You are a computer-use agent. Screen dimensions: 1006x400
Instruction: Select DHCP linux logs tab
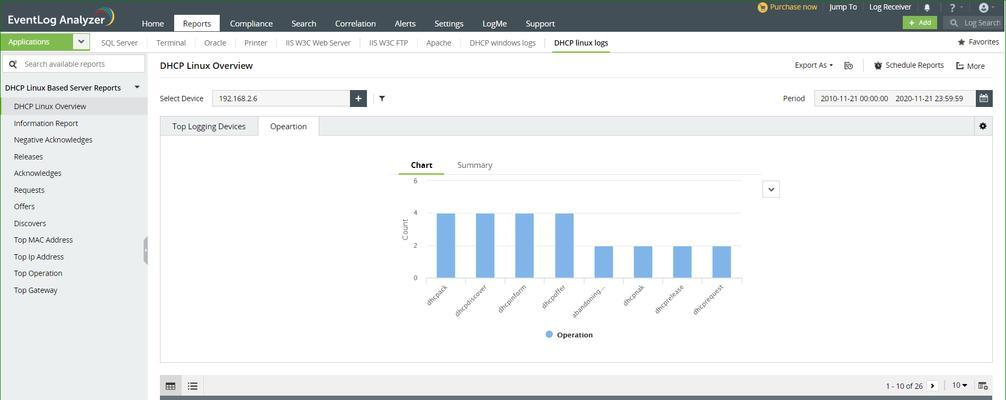(581, 43)
